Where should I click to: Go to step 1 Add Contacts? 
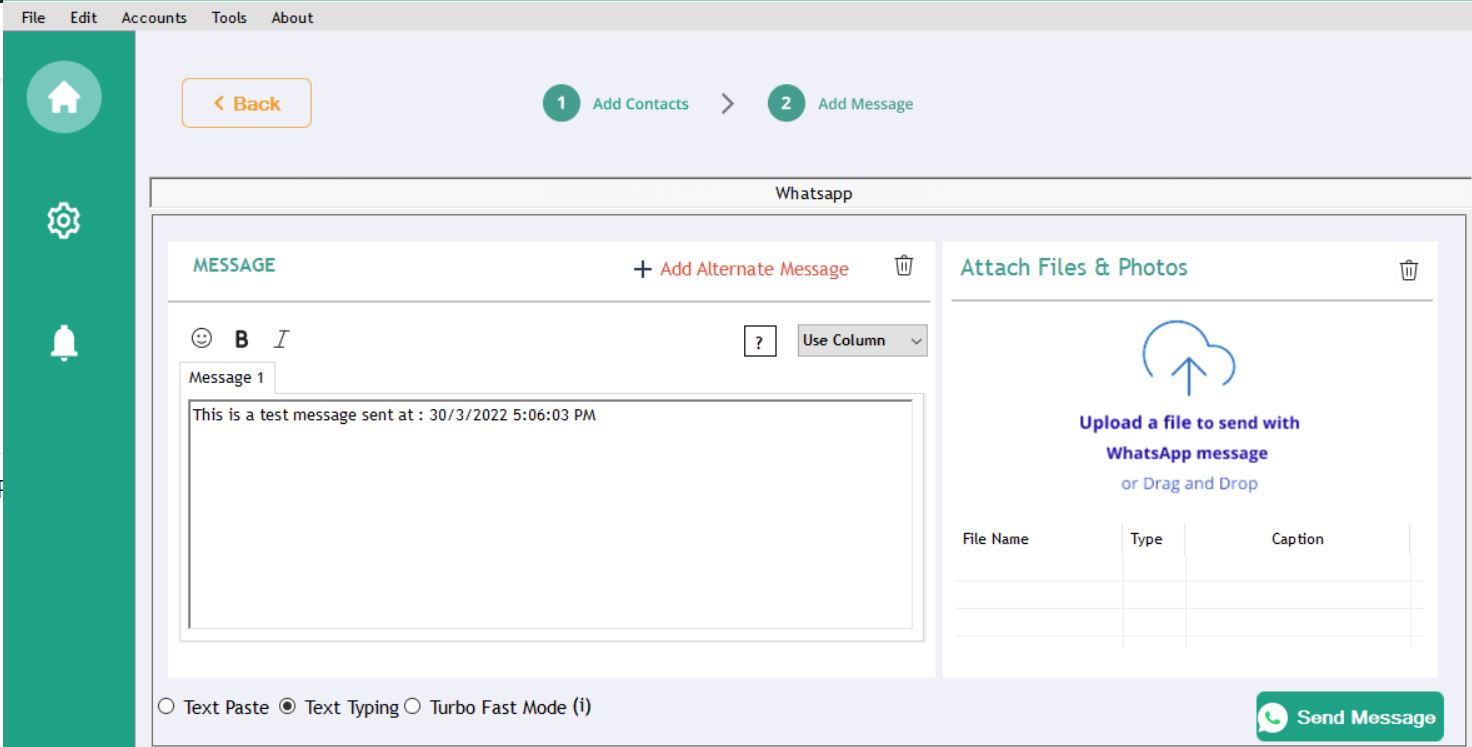pyautogui.click(x=616, y=103)
